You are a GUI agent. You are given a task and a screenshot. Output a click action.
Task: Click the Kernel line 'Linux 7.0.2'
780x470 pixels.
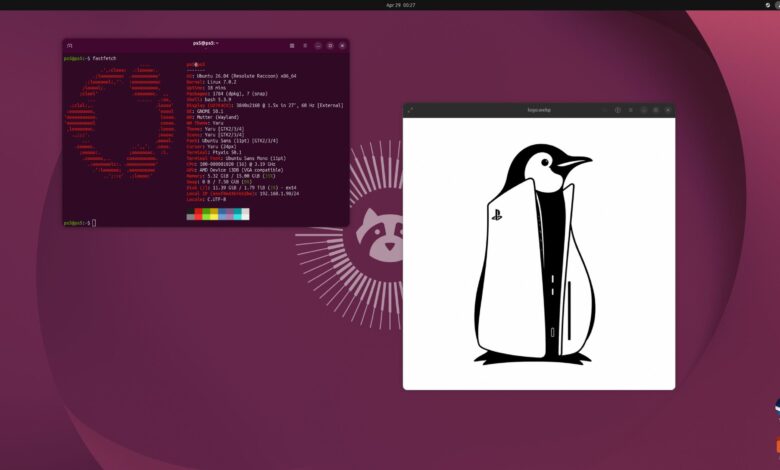point(222,82)
